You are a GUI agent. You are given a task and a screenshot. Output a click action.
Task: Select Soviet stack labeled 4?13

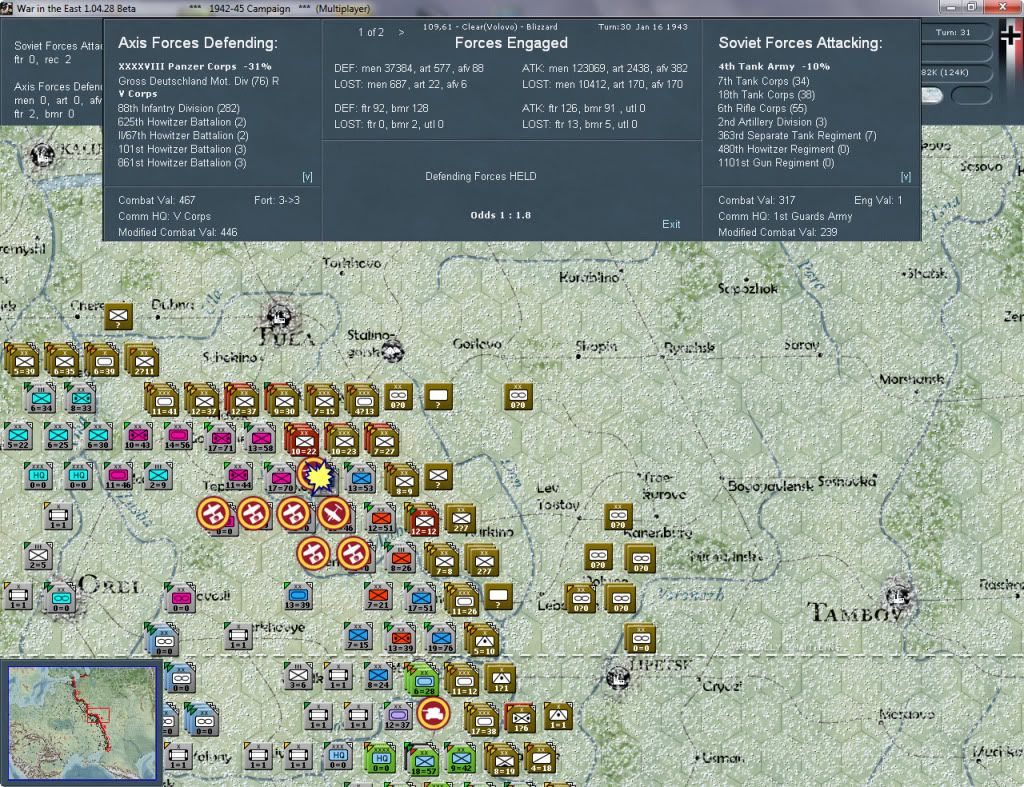click(x=363, y=400)
